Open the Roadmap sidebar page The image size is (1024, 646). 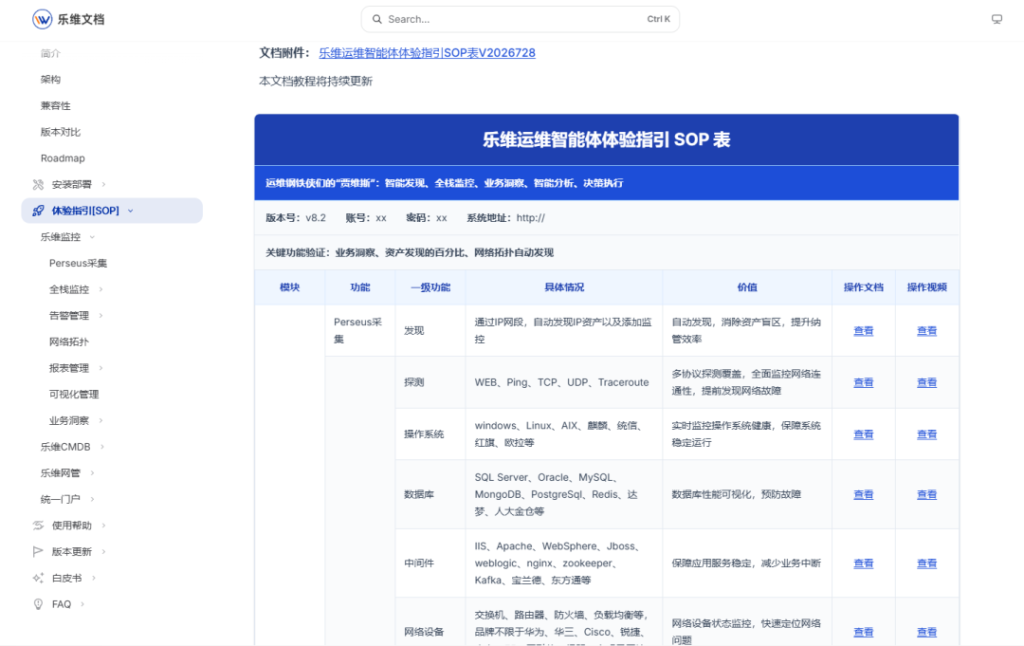pos(63,158)
